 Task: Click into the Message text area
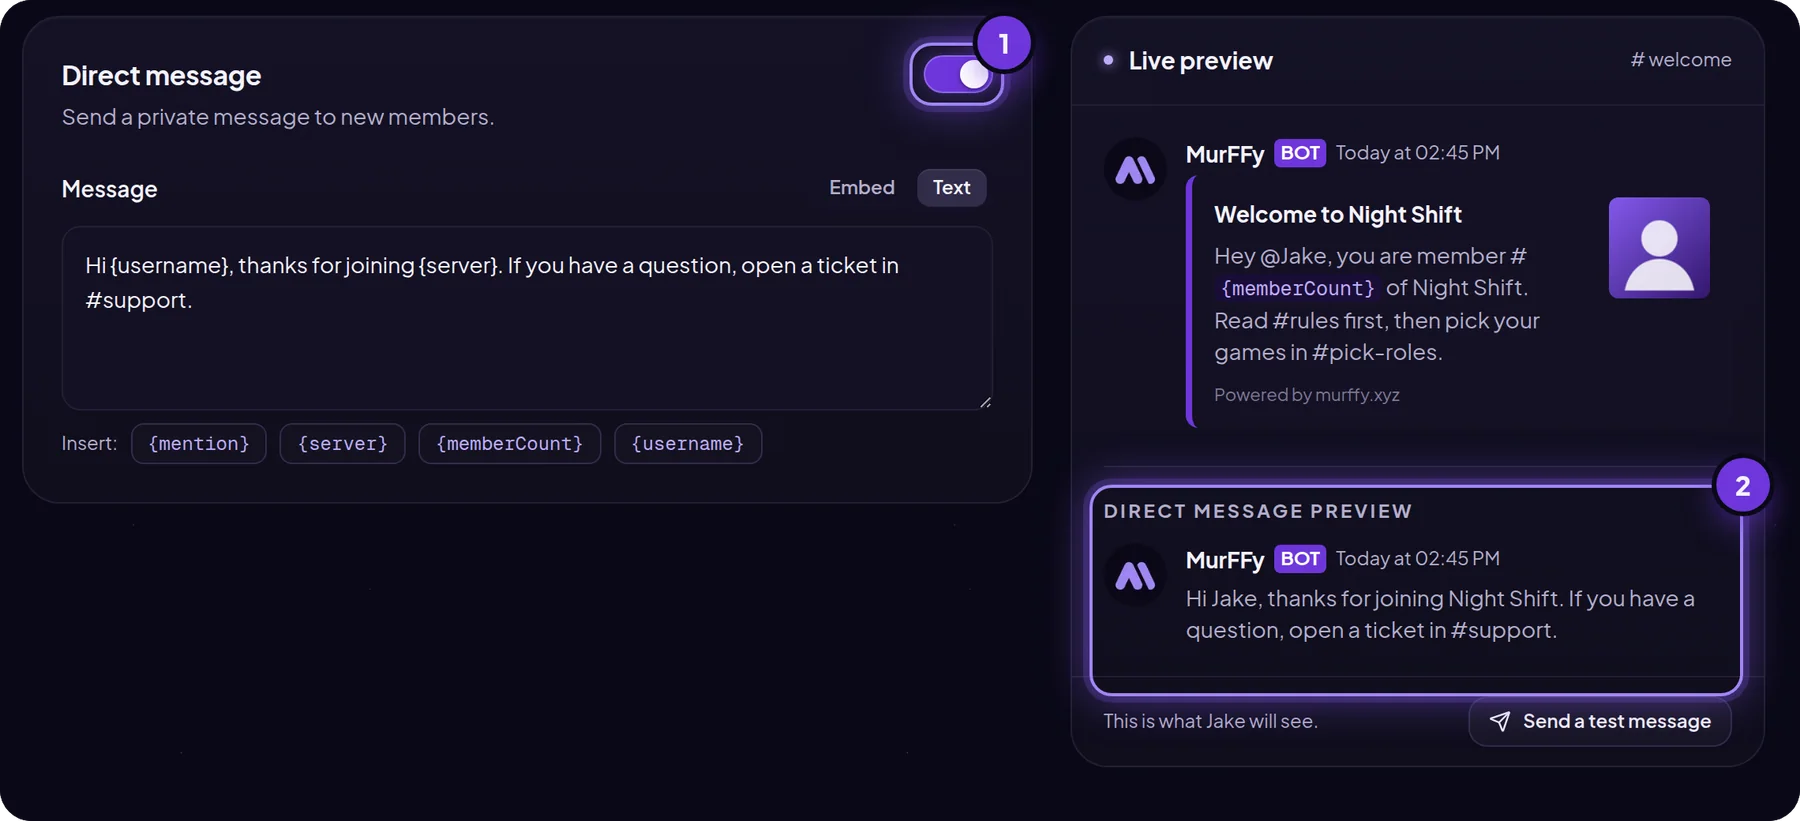click(x=527, y=318)
